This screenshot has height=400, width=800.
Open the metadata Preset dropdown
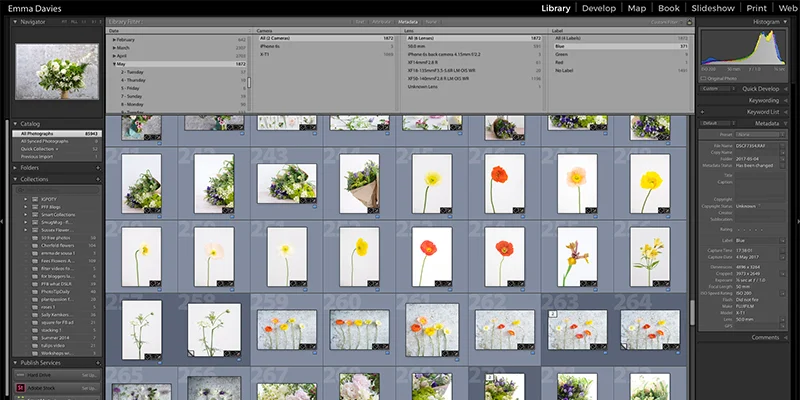point(760,135)
